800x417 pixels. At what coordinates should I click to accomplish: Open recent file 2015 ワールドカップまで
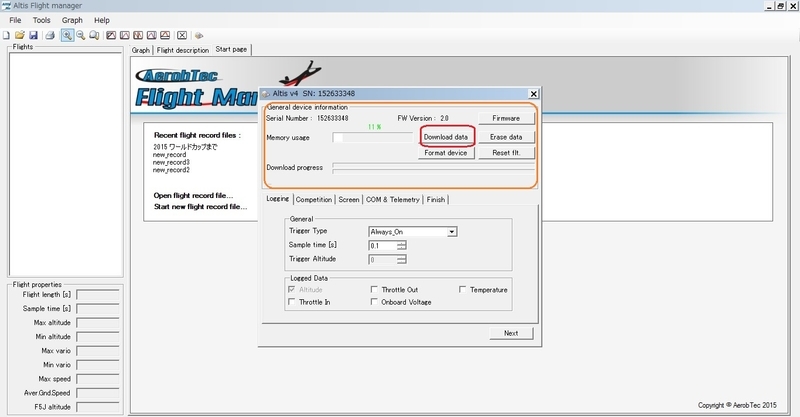click(x=185, y=146)
